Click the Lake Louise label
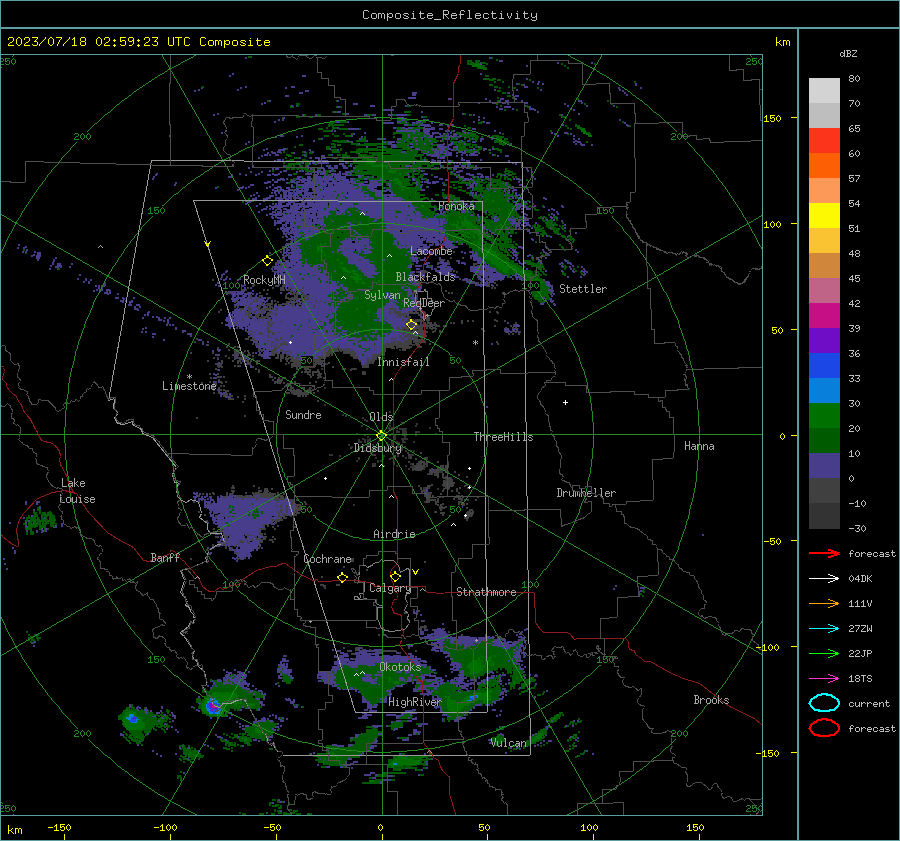The height and width of the screenshot is (841, 900). 77,491
